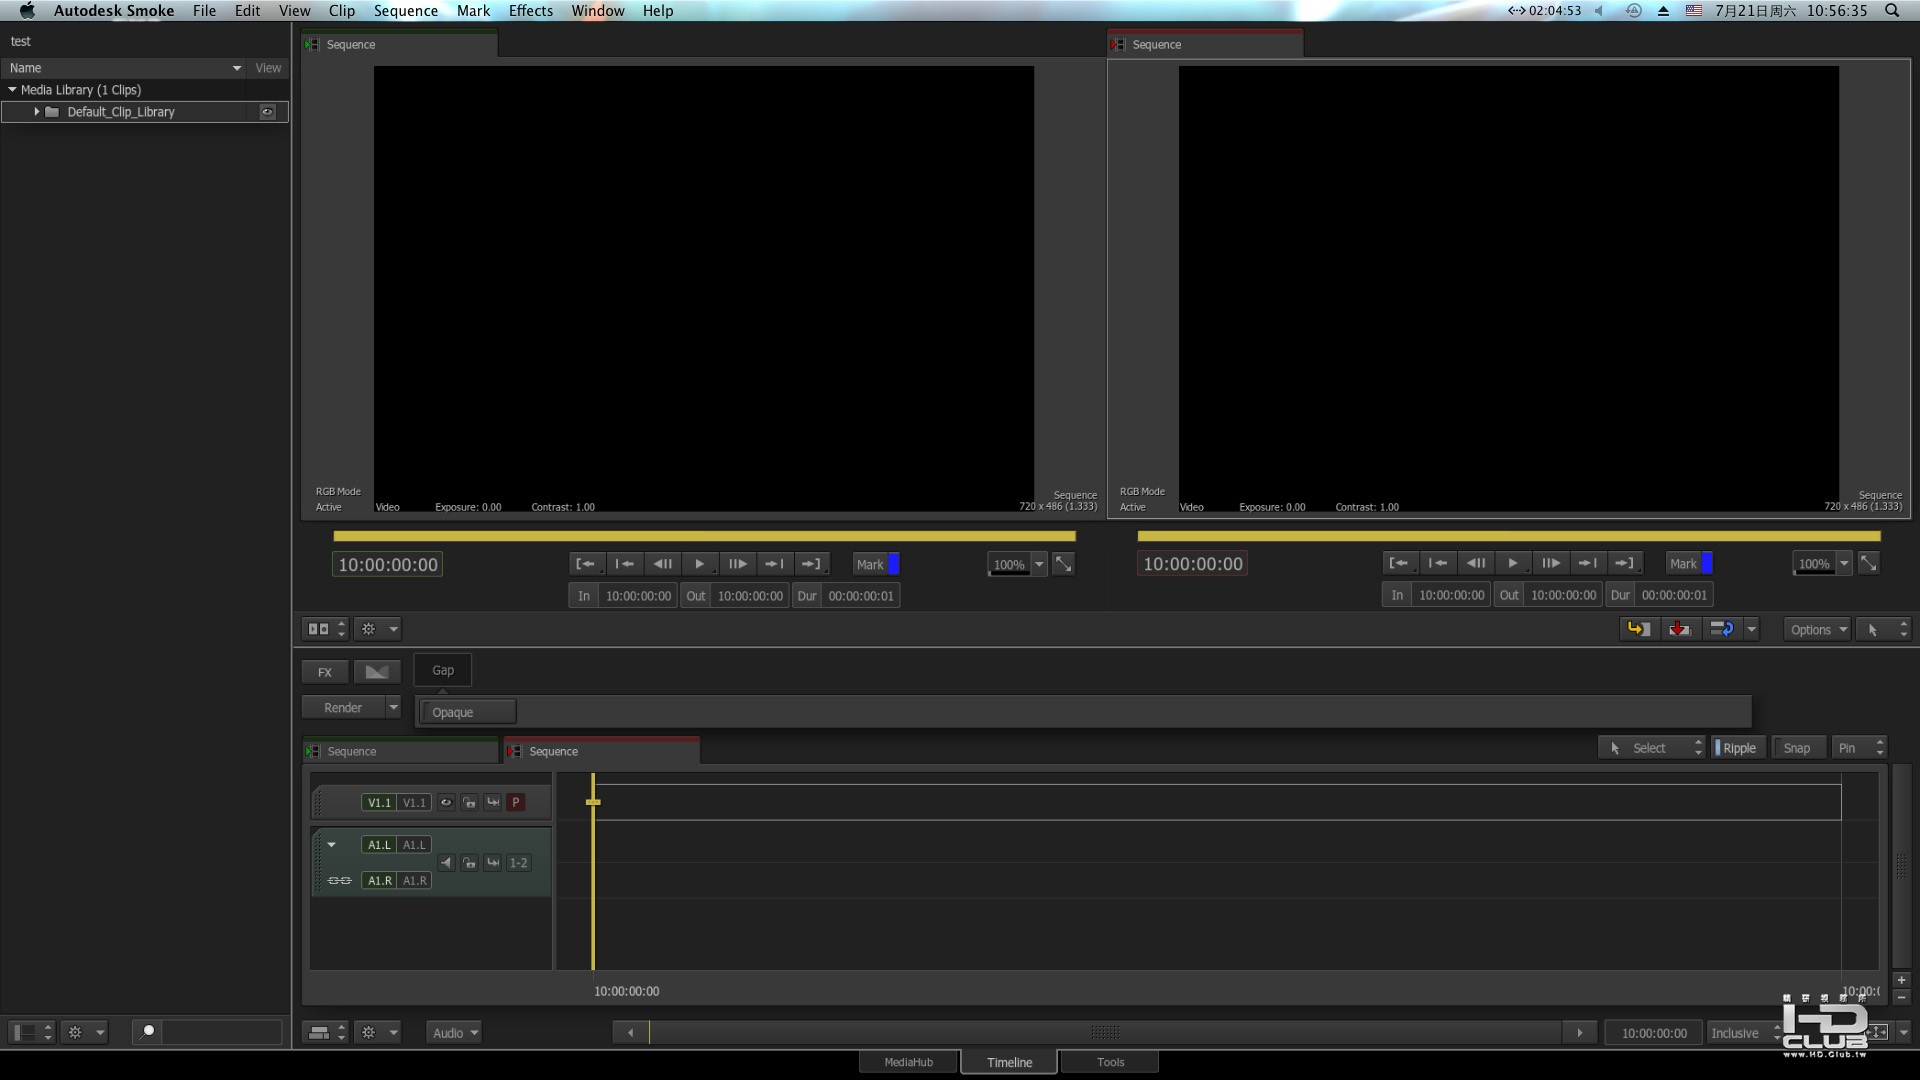Jump to previous edit in left viewer
Image resolution: width=1920 pixels, height=1080 pixels.
pyautogui.click(x=624, y=564)
